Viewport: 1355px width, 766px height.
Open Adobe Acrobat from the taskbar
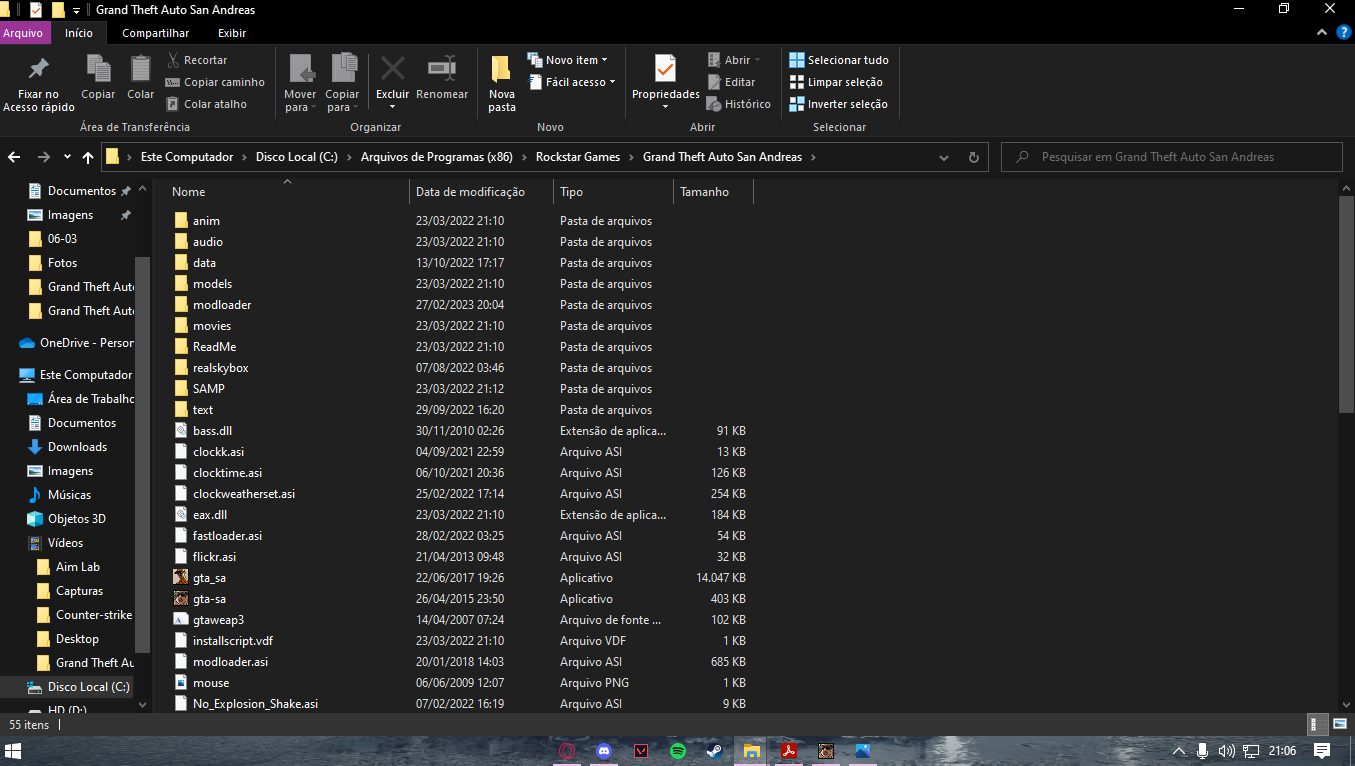coord(789,751)
